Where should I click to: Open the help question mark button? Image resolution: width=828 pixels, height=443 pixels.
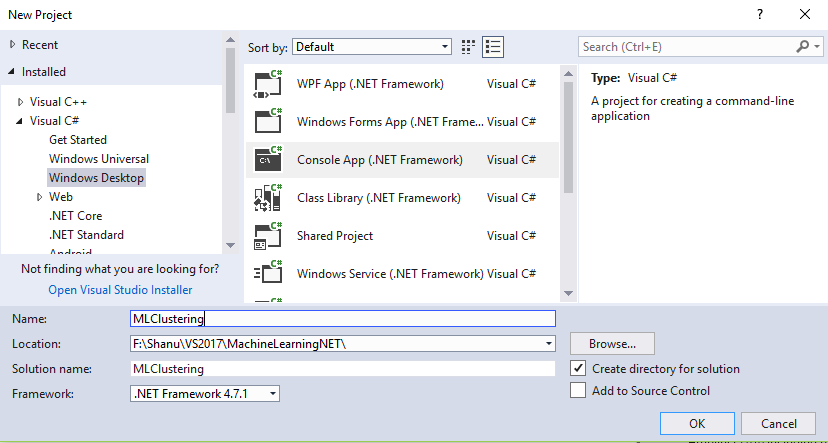tap(759, 14)
